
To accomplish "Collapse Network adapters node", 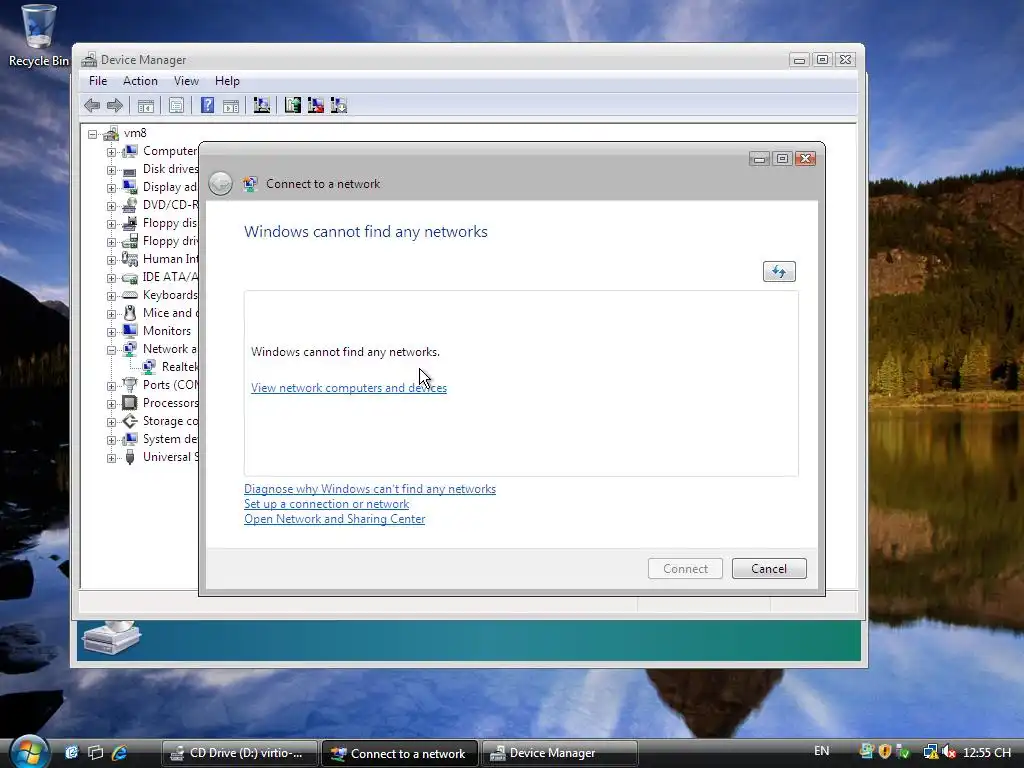I will pos(111,350).
